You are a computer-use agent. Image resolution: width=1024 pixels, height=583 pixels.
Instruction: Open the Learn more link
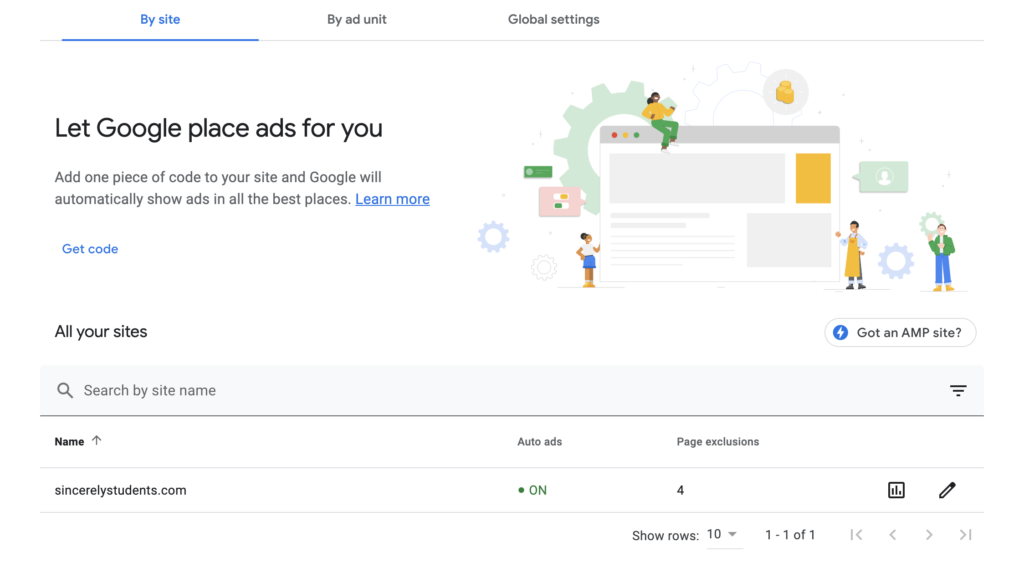point(392,199)
